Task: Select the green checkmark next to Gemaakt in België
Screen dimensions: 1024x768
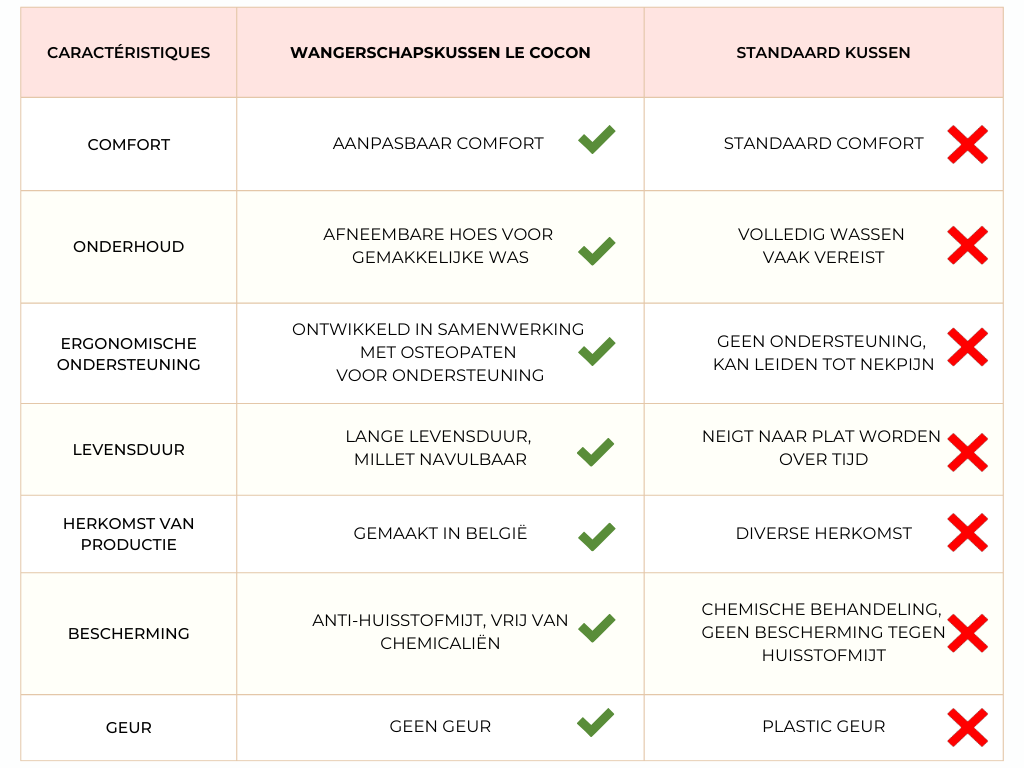Action: point(596,536)
